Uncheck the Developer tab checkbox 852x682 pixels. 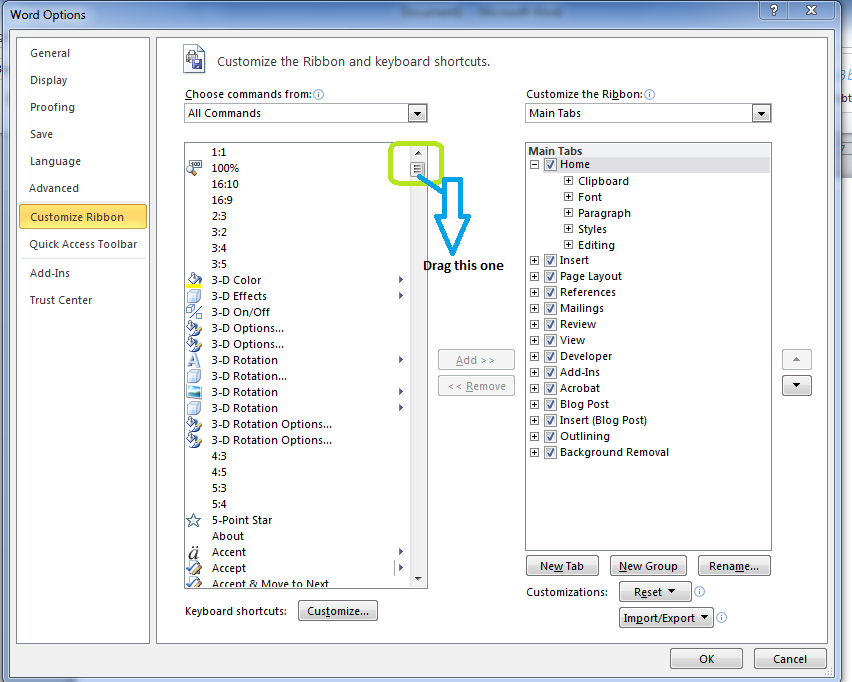pyautogui.click(x=548, y=356)
